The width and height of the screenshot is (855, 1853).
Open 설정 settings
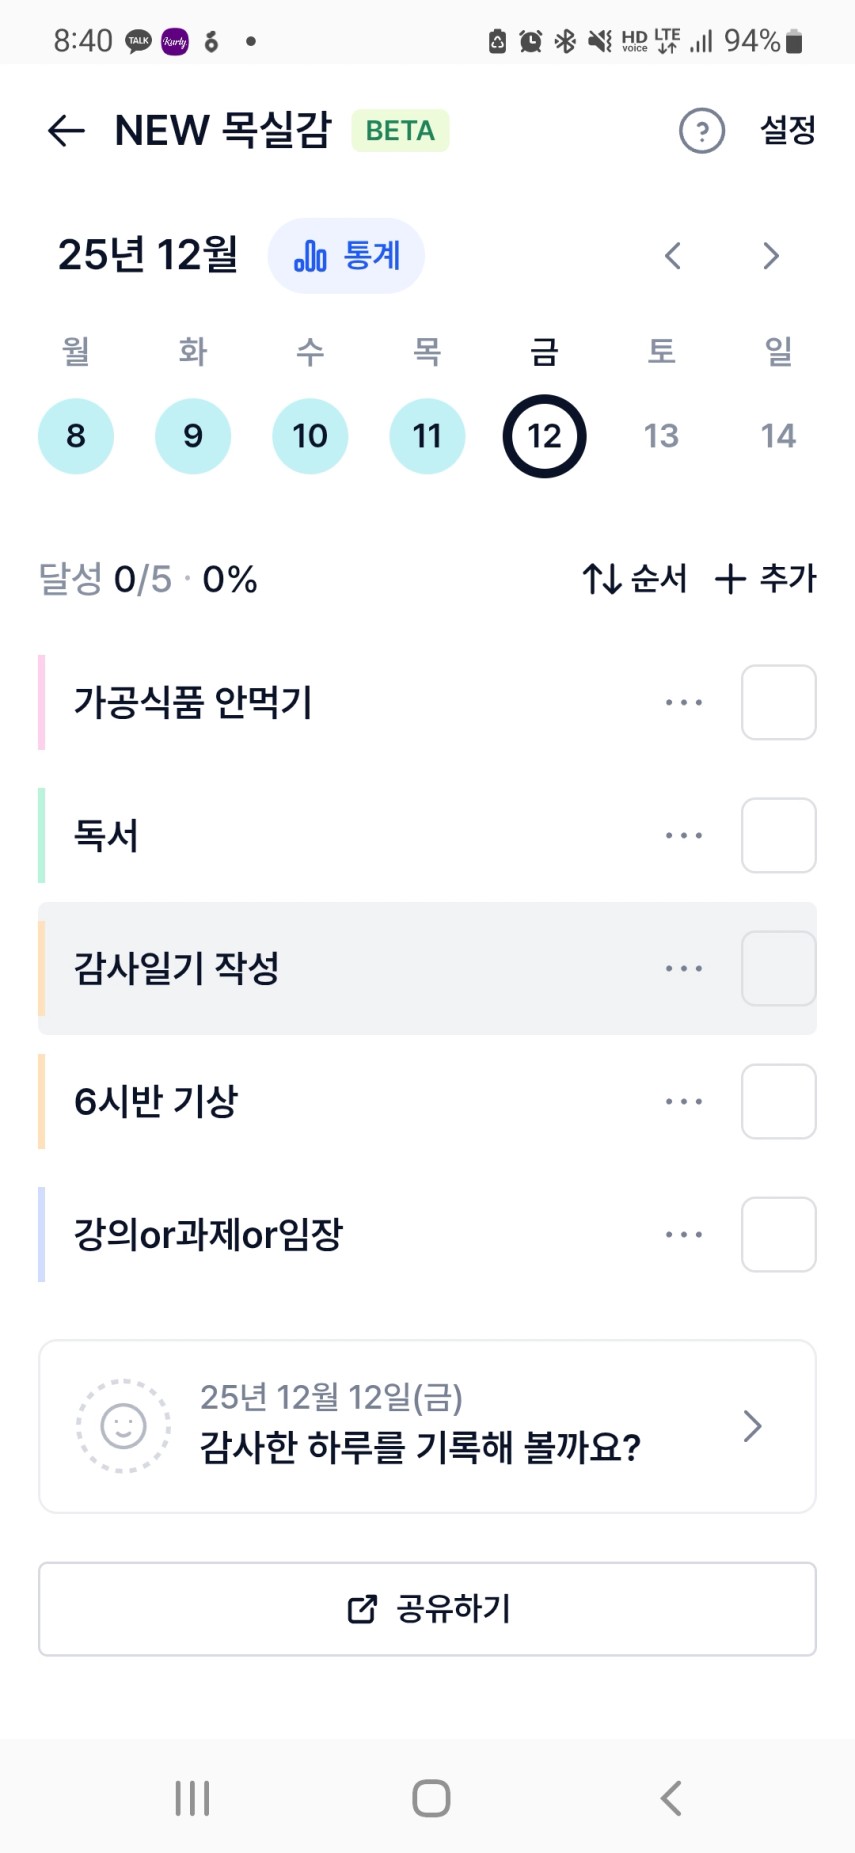(788, 130)
